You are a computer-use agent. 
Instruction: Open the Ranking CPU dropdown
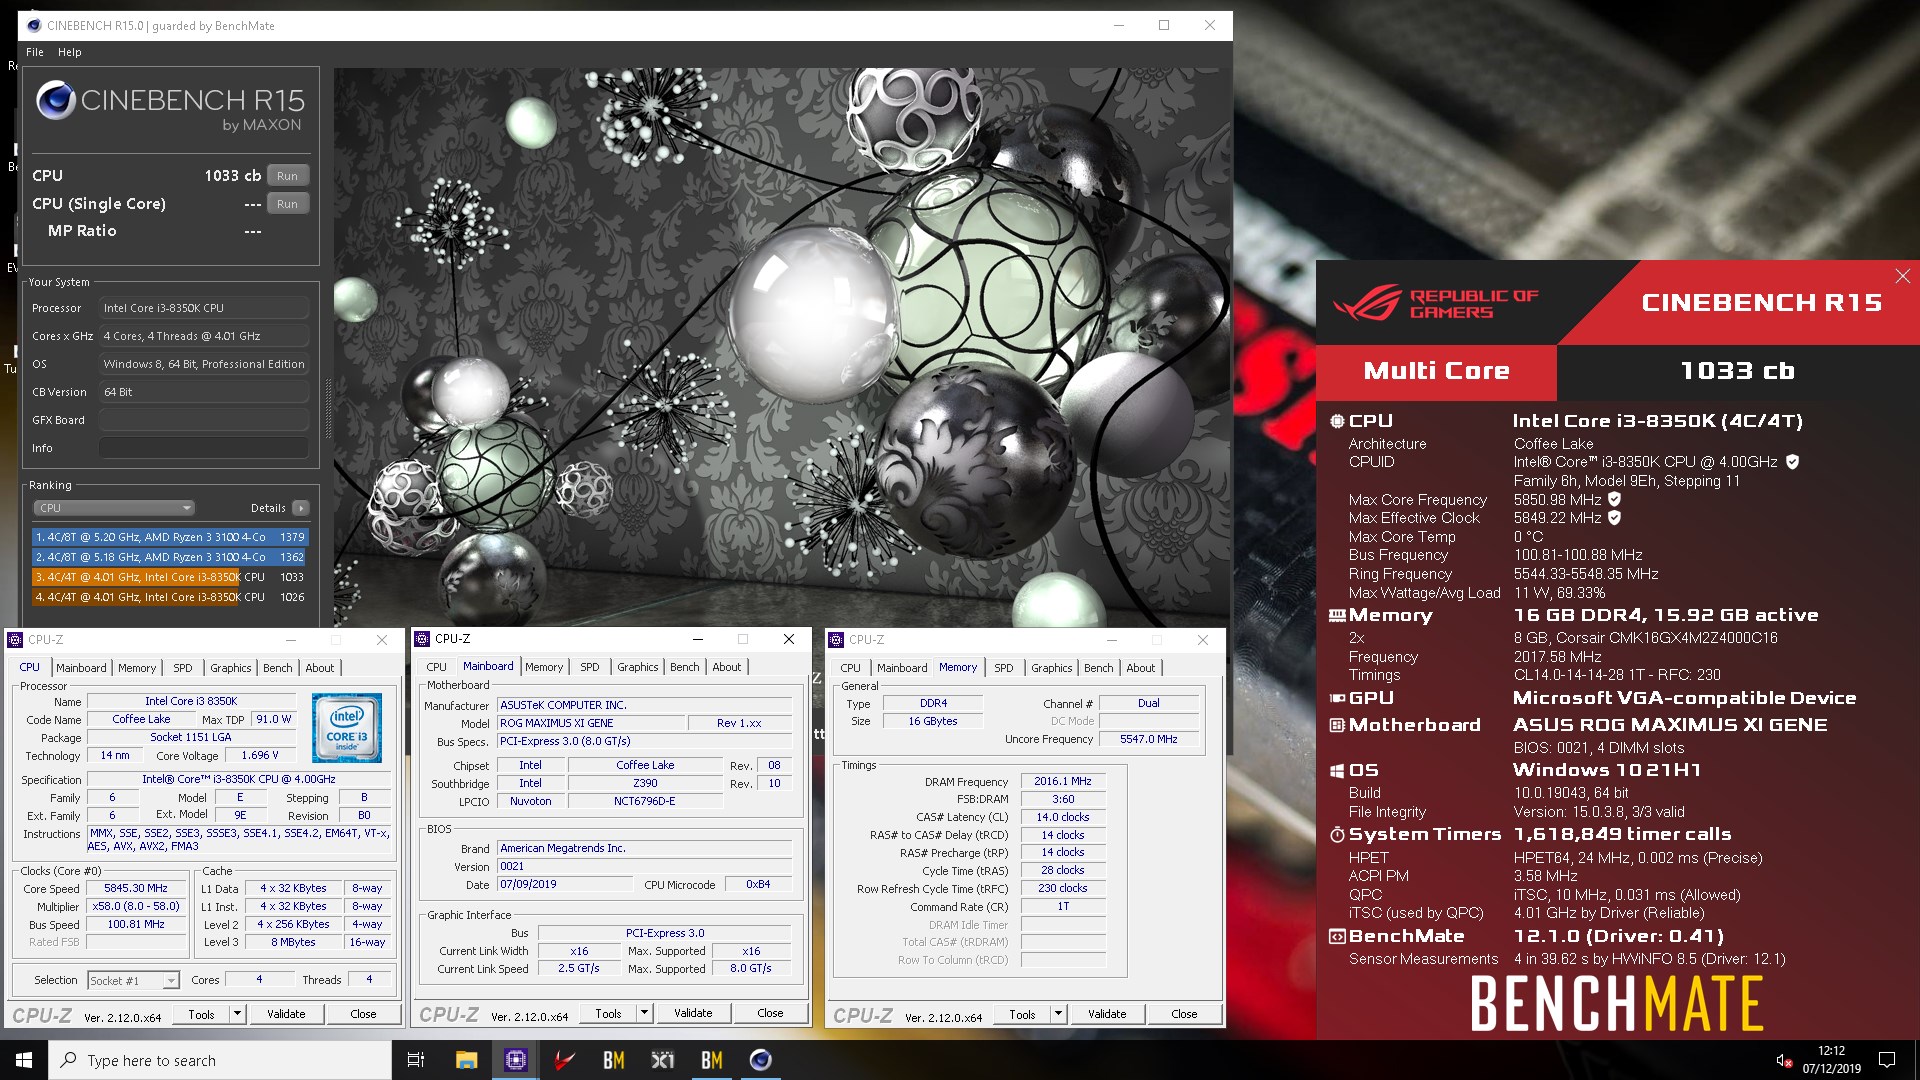click(114, 508)
